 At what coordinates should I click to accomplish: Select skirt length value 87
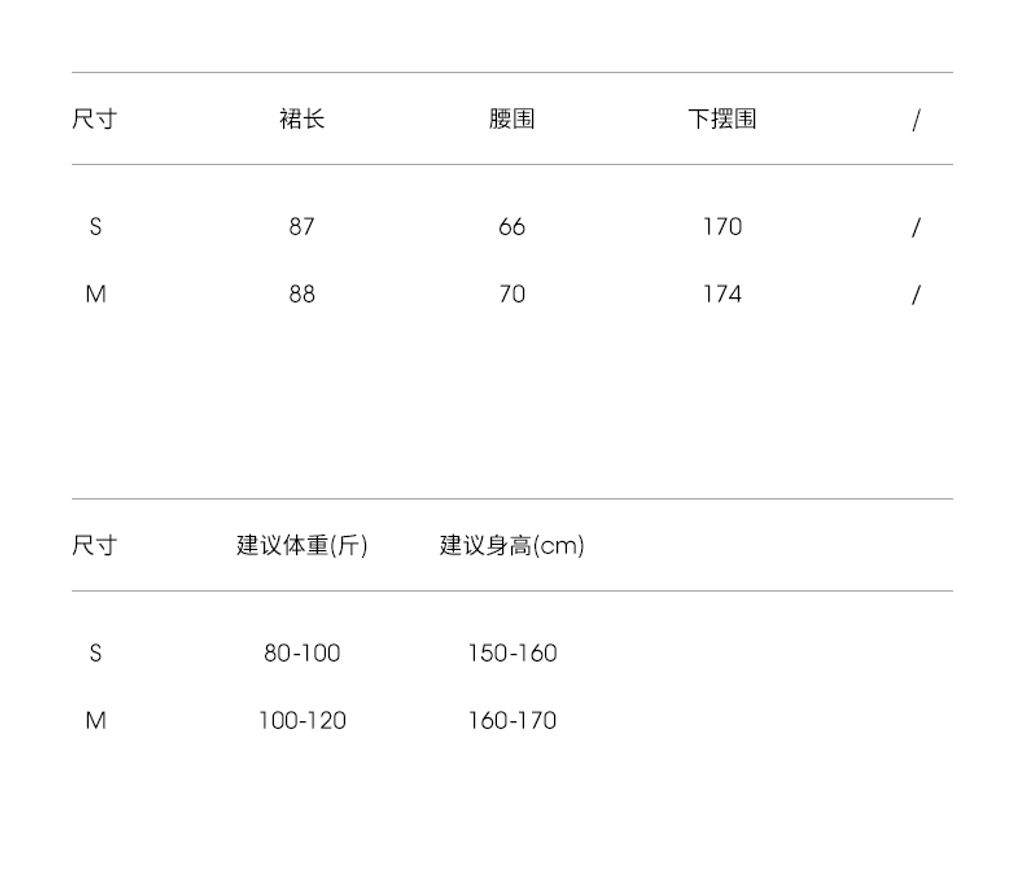[x=302, y=227]
